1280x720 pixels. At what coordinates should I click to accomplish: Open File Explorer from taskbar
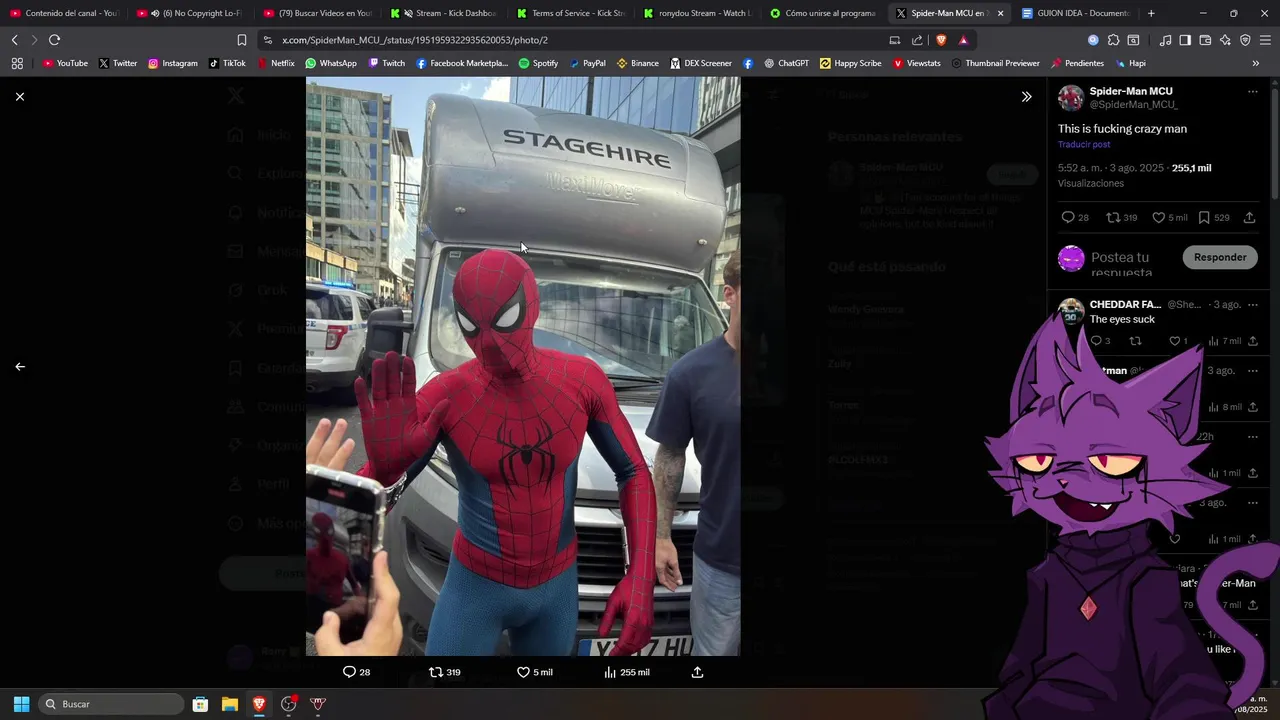click(229, 704)
